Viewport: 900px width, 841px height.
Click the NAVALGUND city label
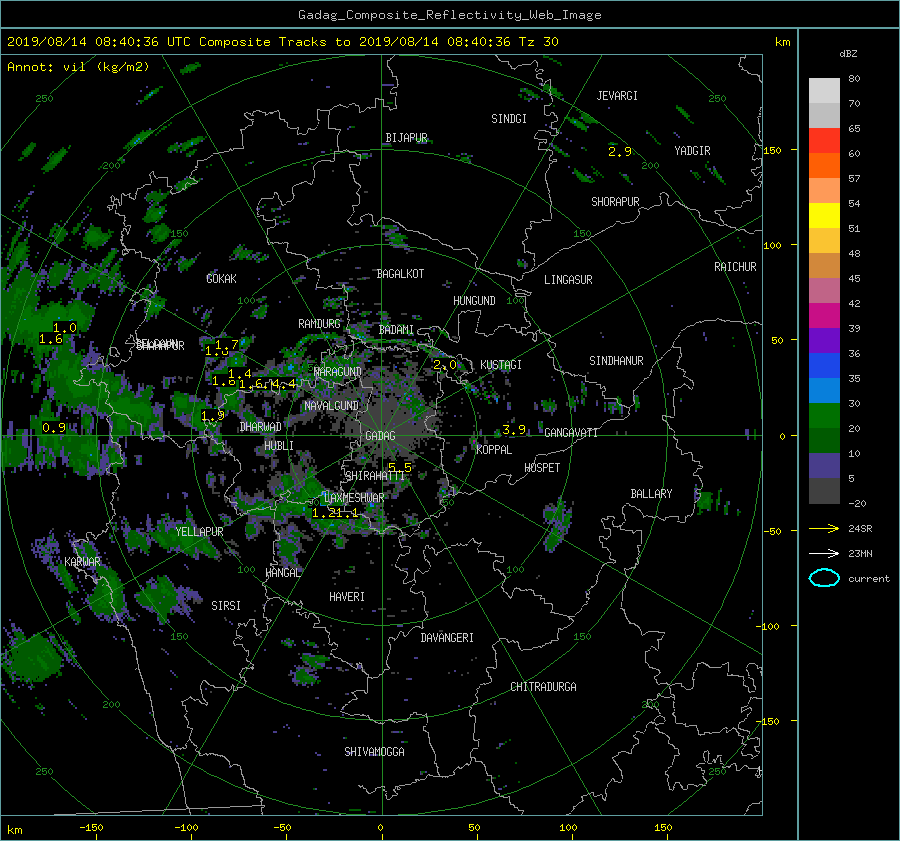point(331,406)
